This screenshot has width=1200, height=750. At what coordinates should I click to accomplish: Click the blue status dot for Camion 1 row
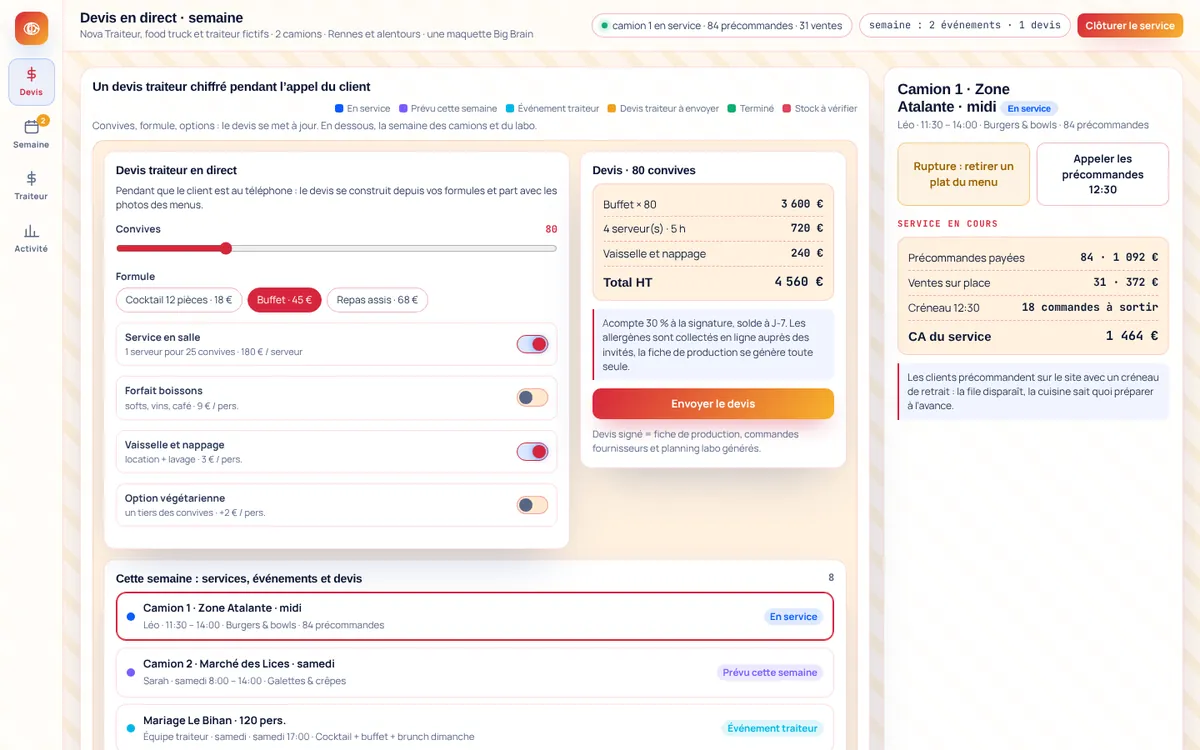131,616
